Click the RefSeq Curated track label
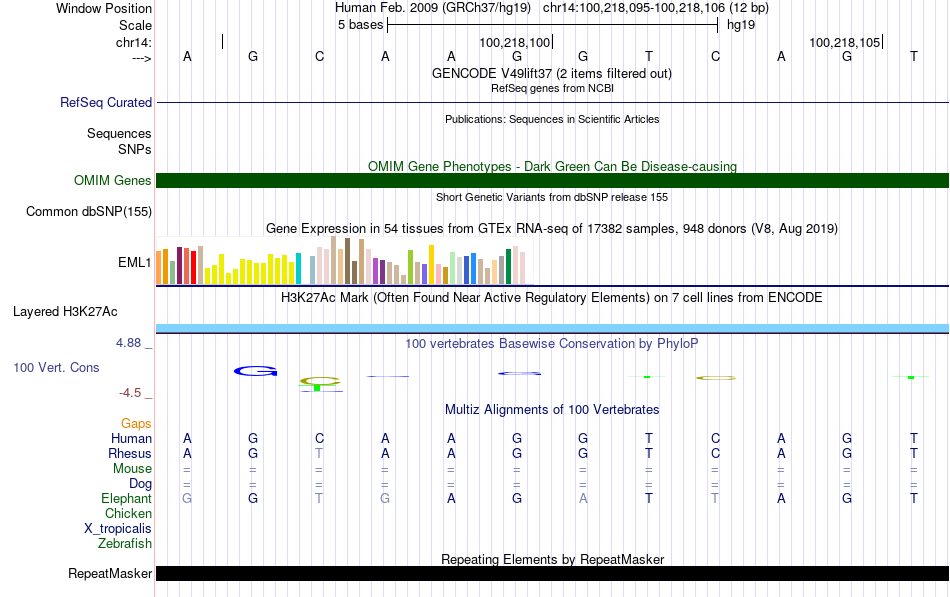The width and height of the screenshot is (950, 597). pos(105,102)
